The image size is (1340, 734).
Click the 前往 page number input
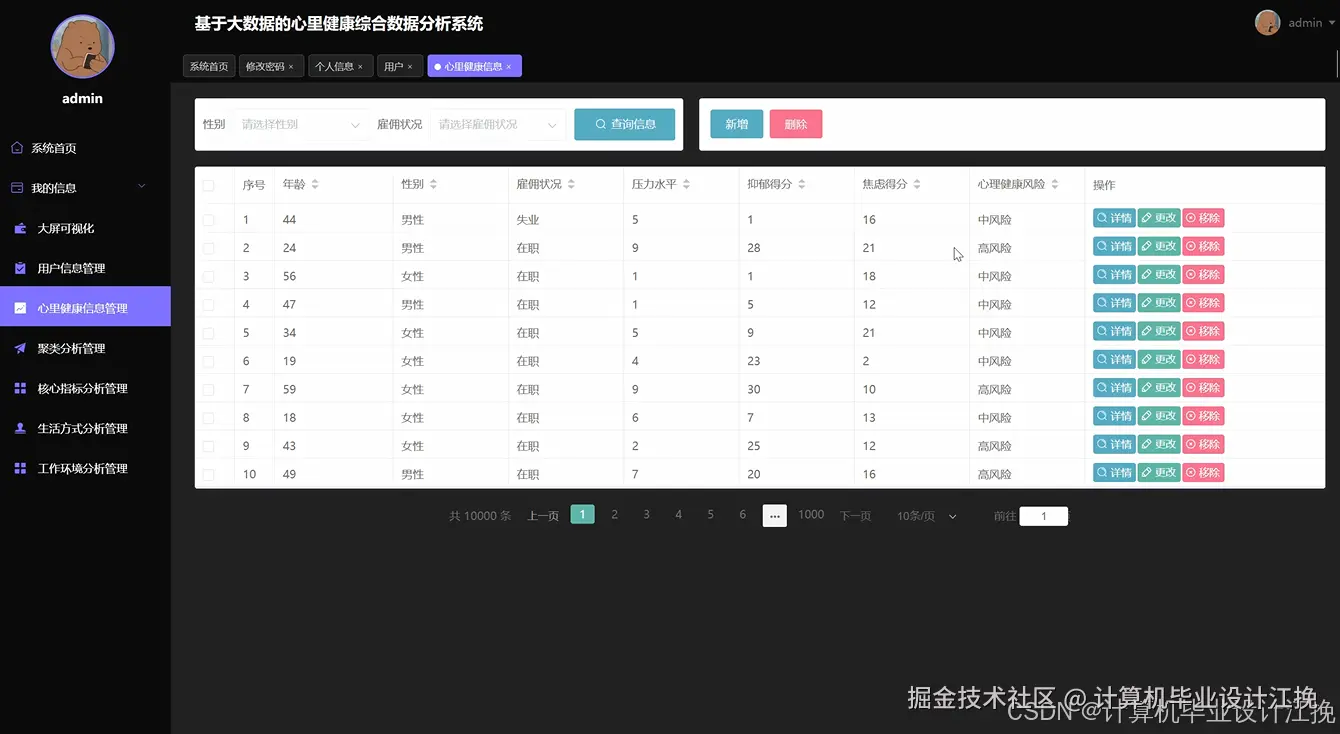(1044, 516)
